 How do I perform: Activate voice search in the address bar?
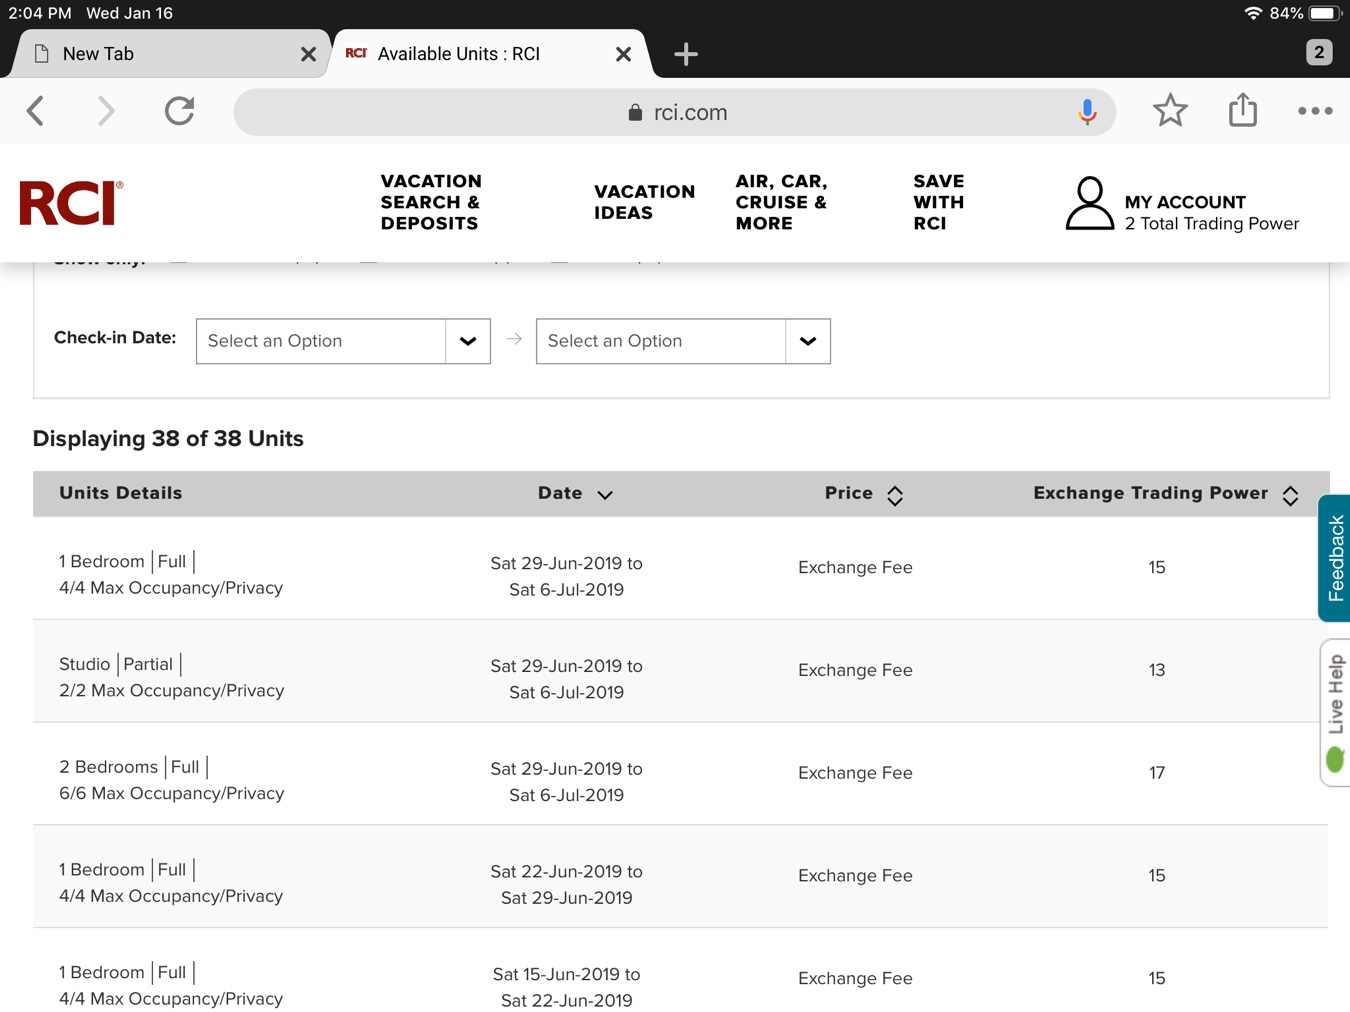[x=1087, y=111]
